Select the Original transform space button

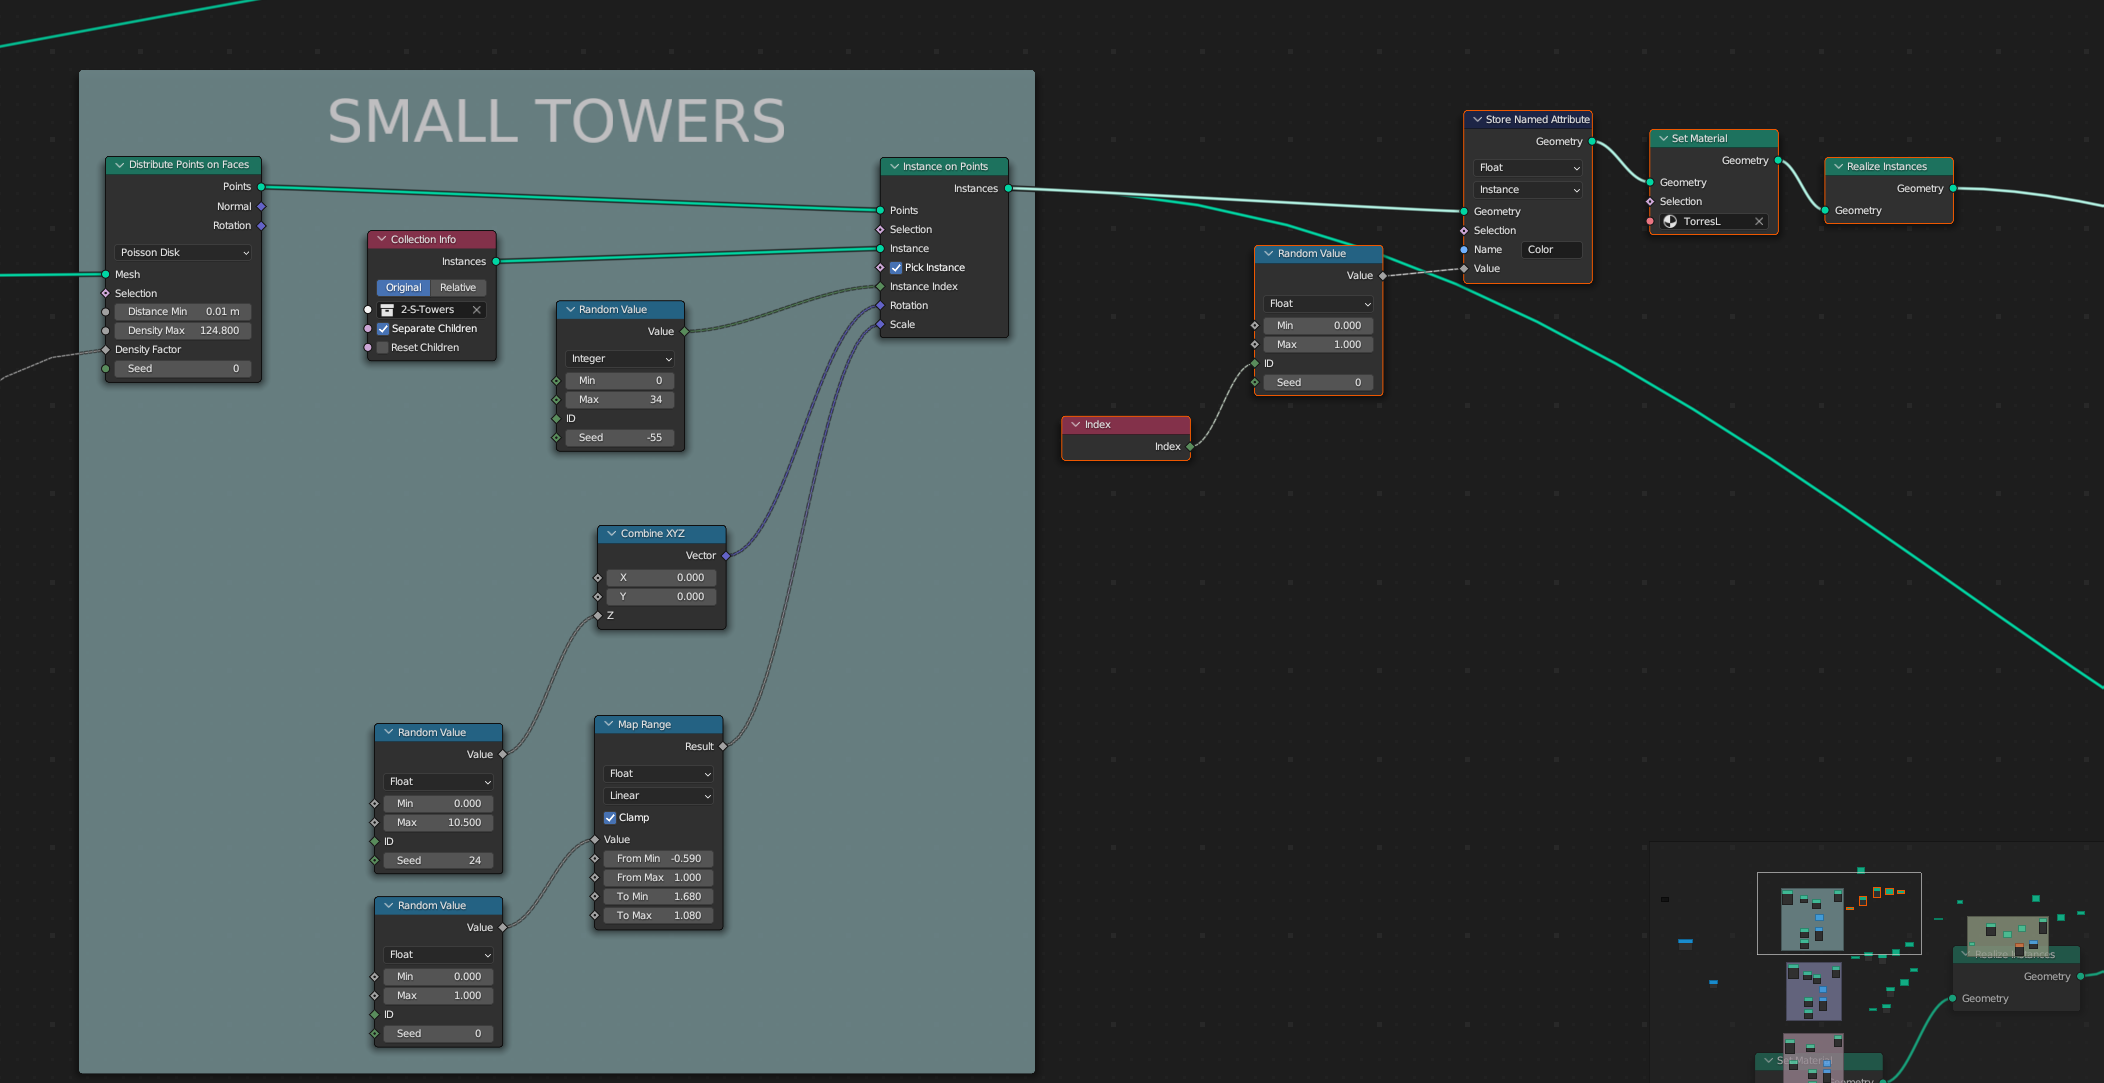(x=403, y=288)
